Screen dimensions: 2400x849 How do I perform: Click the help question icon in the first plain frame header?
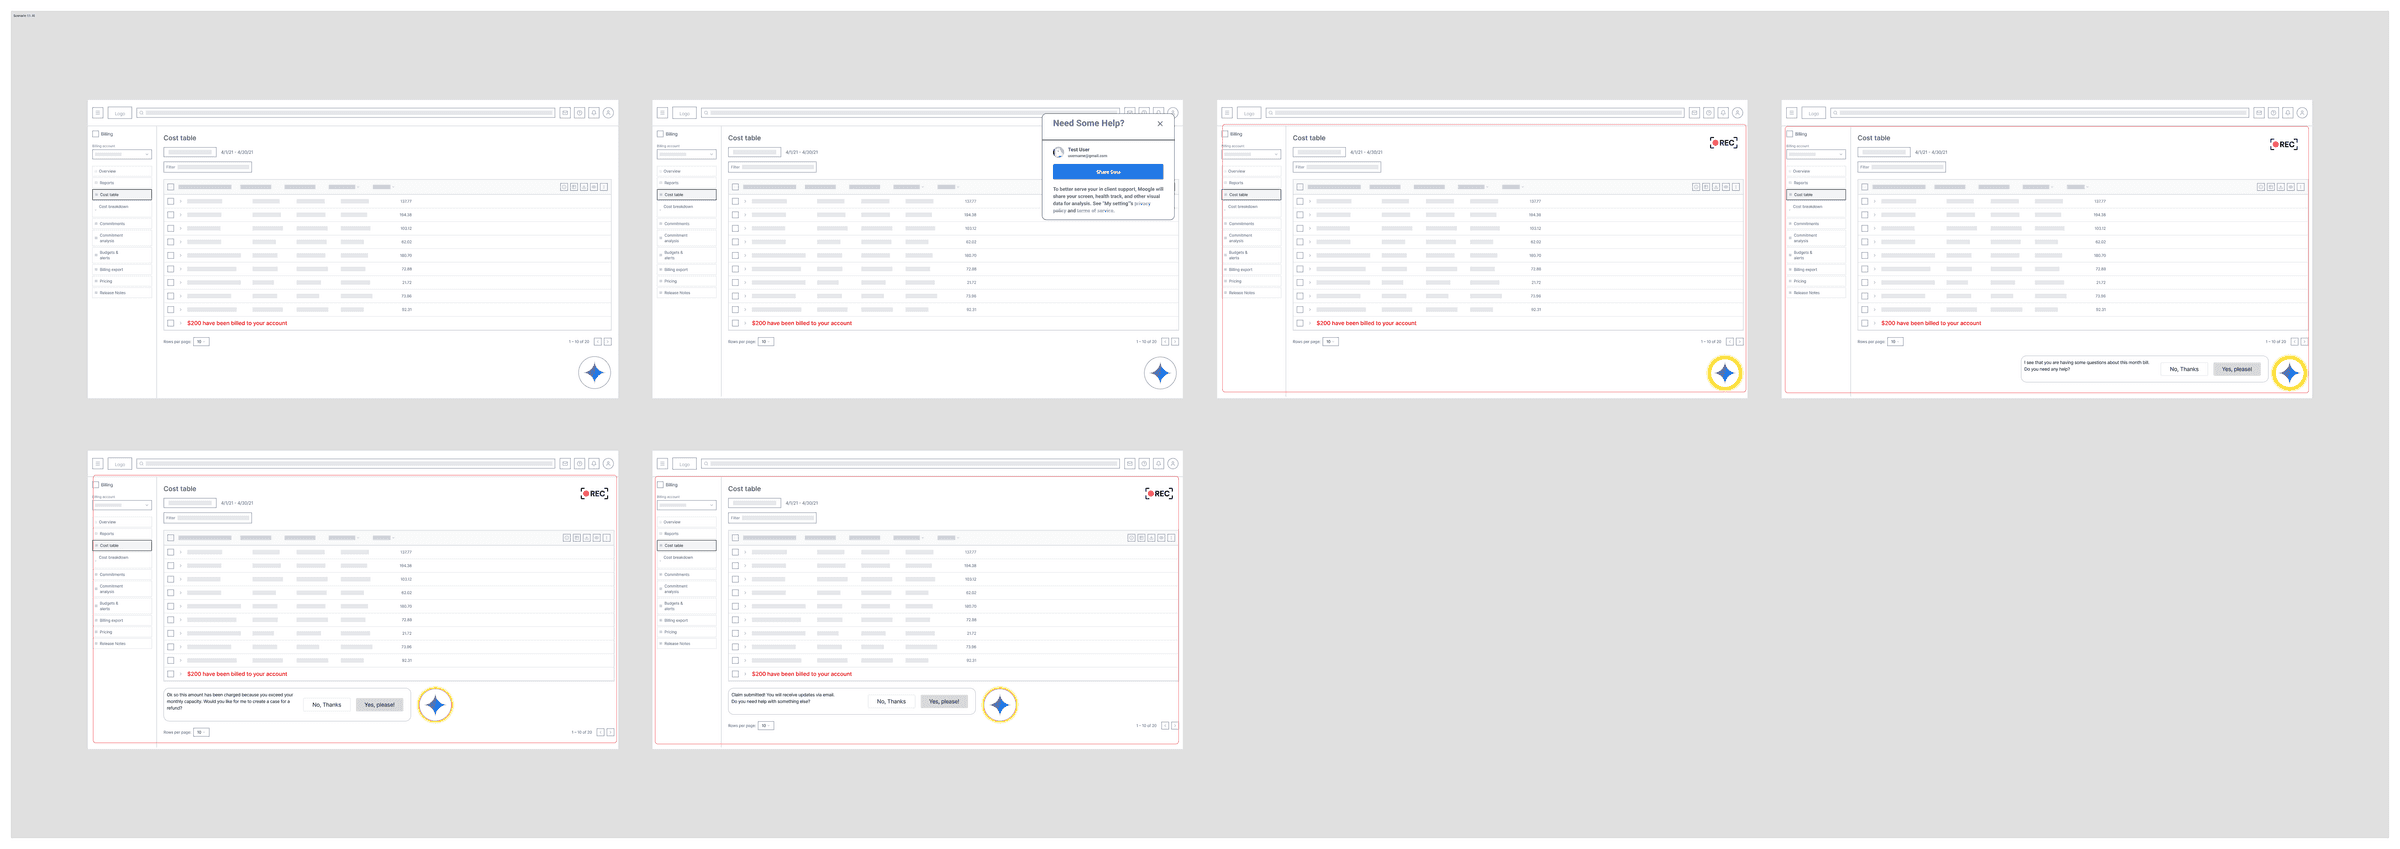579,113
